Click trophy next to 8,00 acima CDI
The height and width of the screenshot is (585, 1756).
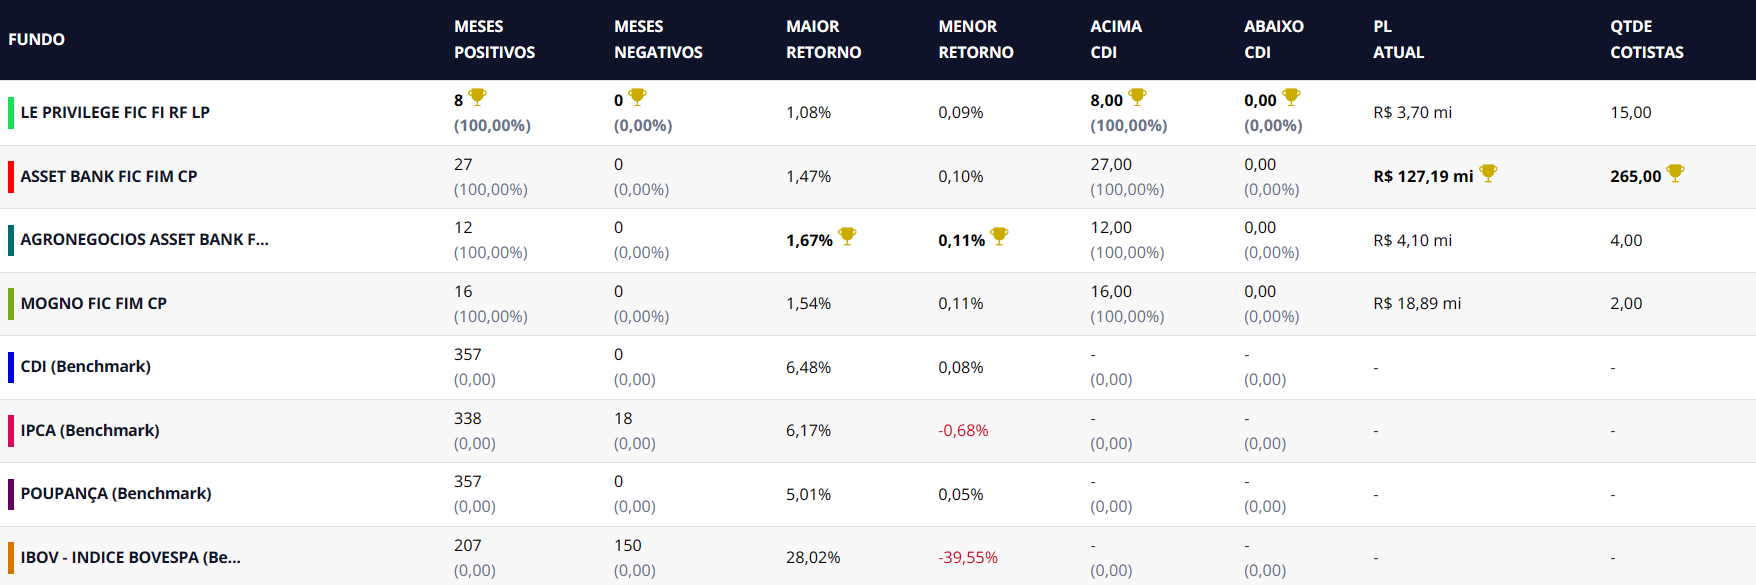click(x=1137, y=97)
